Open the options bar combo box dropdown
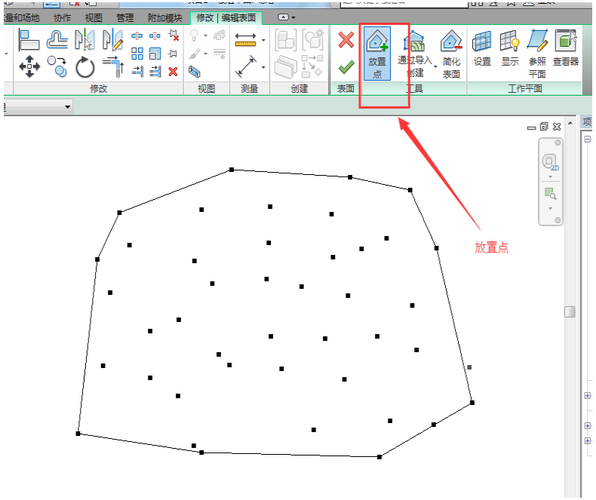Screen dimensions: 596x500 [67, 107]
